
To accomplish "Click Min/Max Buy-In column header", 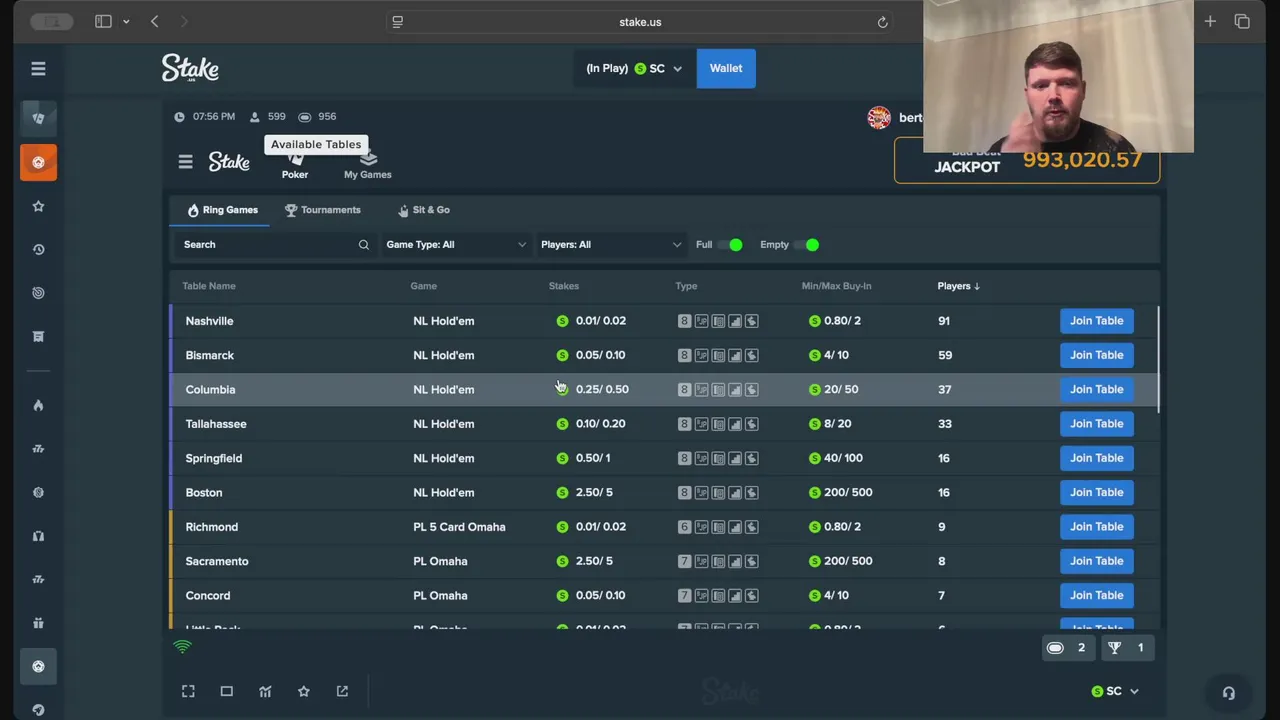I will 836,286.
